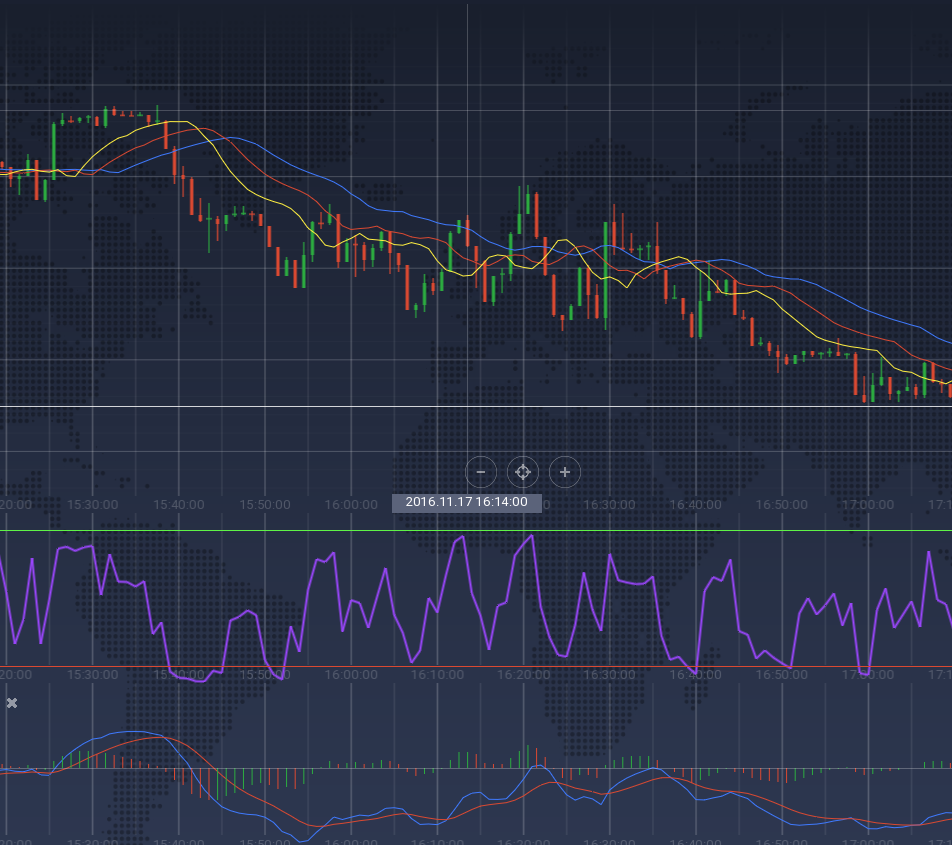Viewport: 952px width, 845px height.
Task: Close the MACD indicator panel with X
Action: [12, 703]
